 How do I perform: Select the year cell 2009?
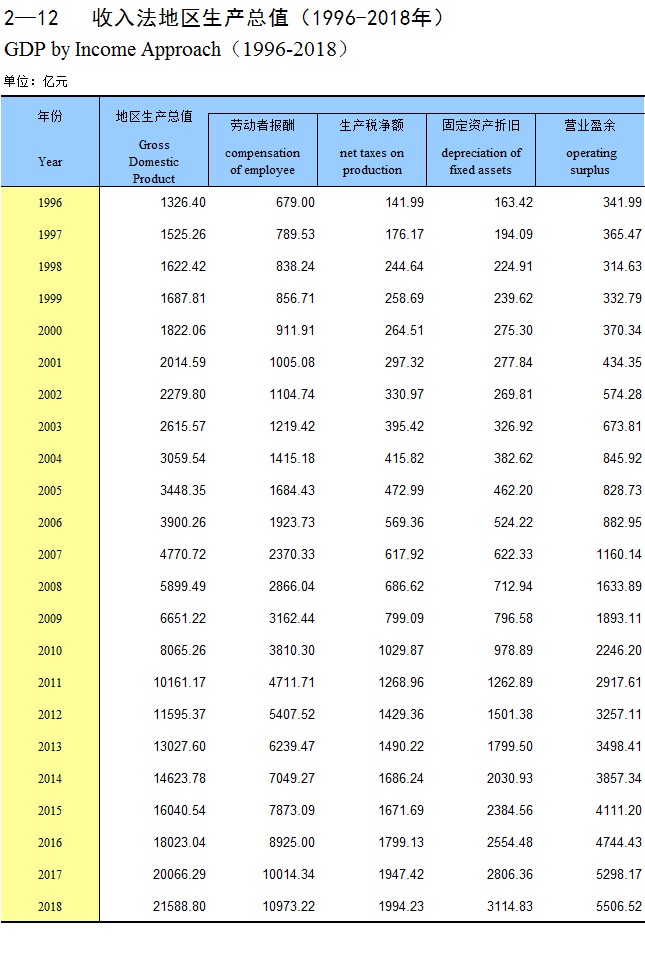click(x=50, y=619)
